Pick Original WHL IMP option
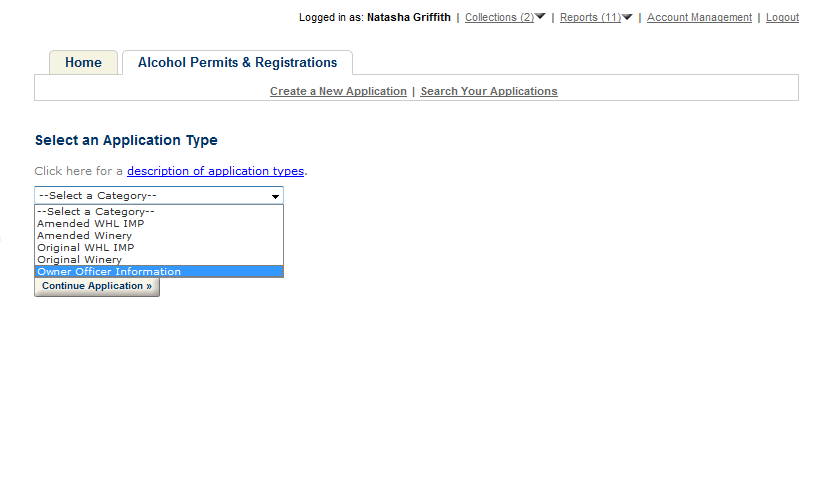829x480 pixels. tap(86, 248)
